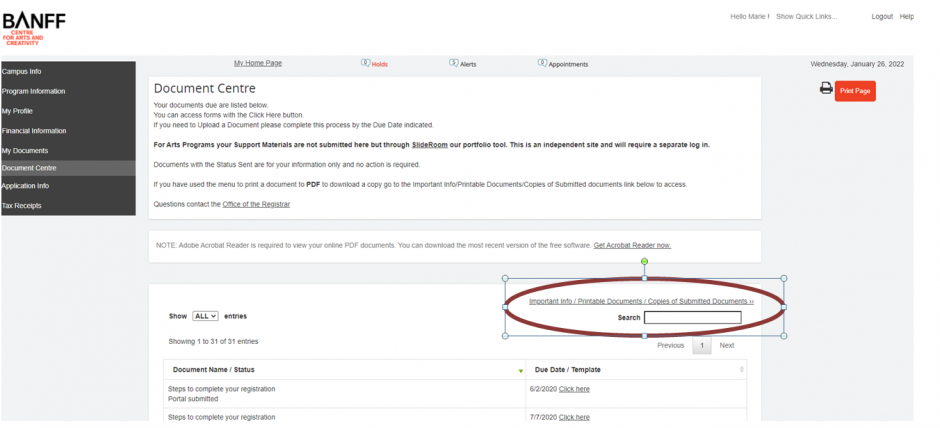940x428 pixels.
Task: Click the Wednesday, January 26, 2022 date
Action: click(857, 64)
